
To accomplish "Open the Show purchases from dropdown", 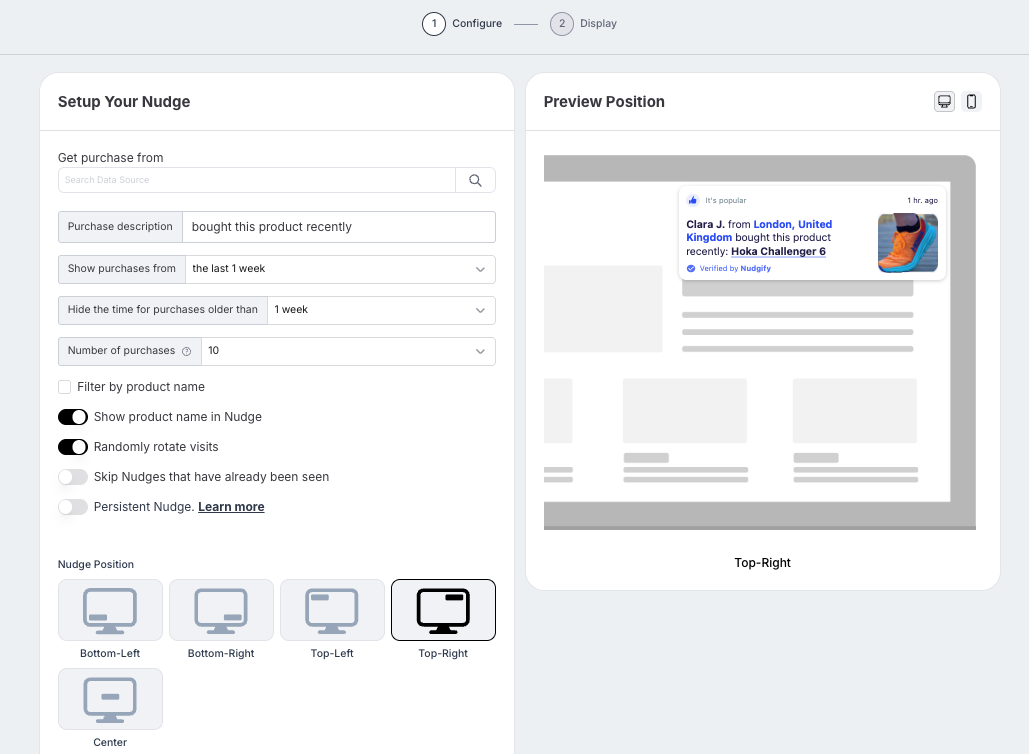I will click(340, 269).
